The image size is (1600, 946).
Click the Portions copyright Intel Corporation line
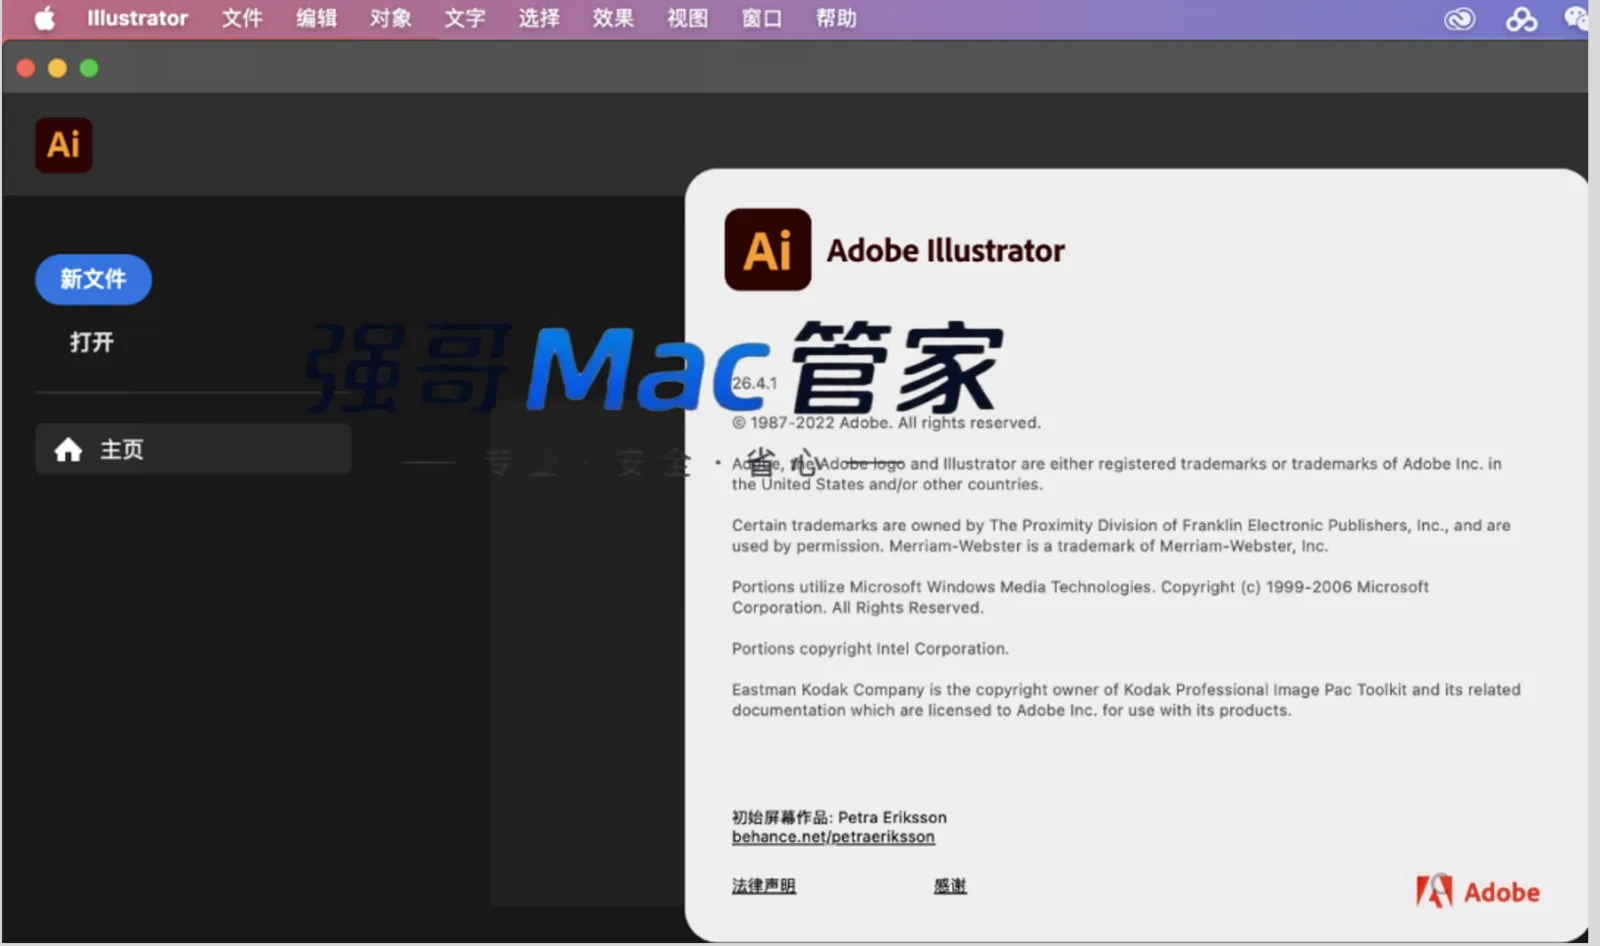(x=870, y=649)
